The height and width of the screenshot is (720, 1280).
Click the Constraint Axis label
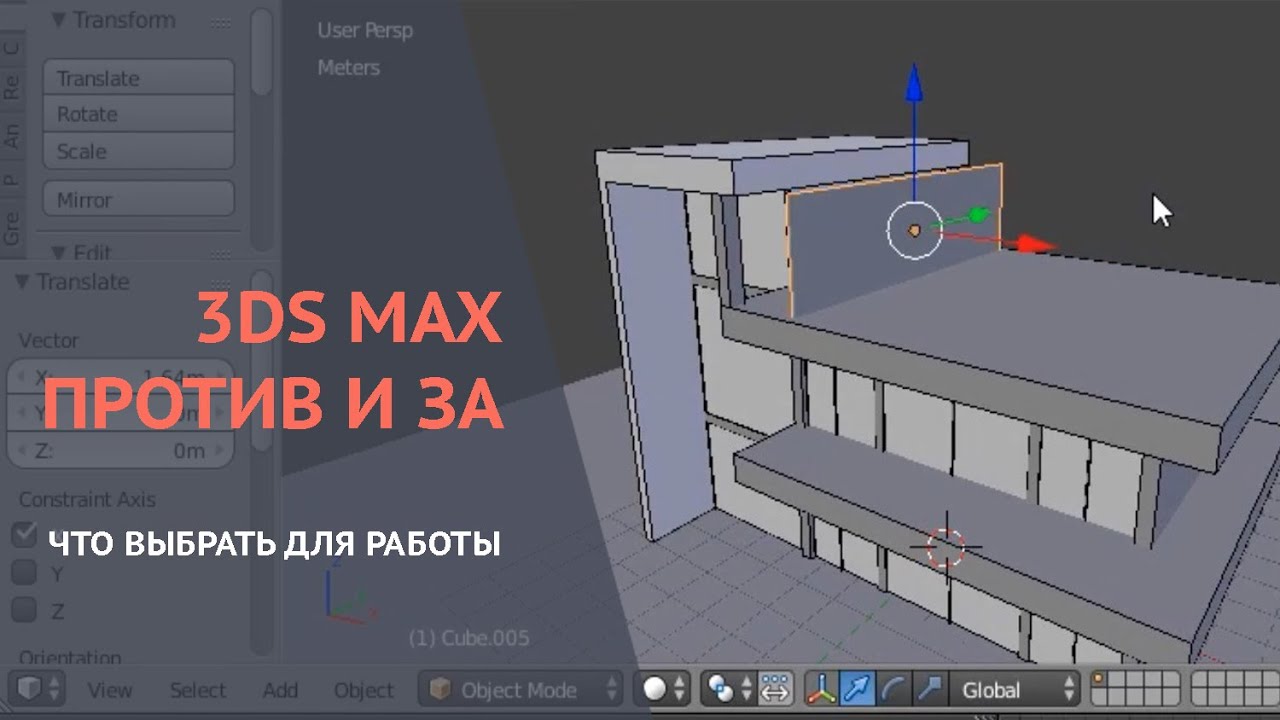(x=87, y=499)
